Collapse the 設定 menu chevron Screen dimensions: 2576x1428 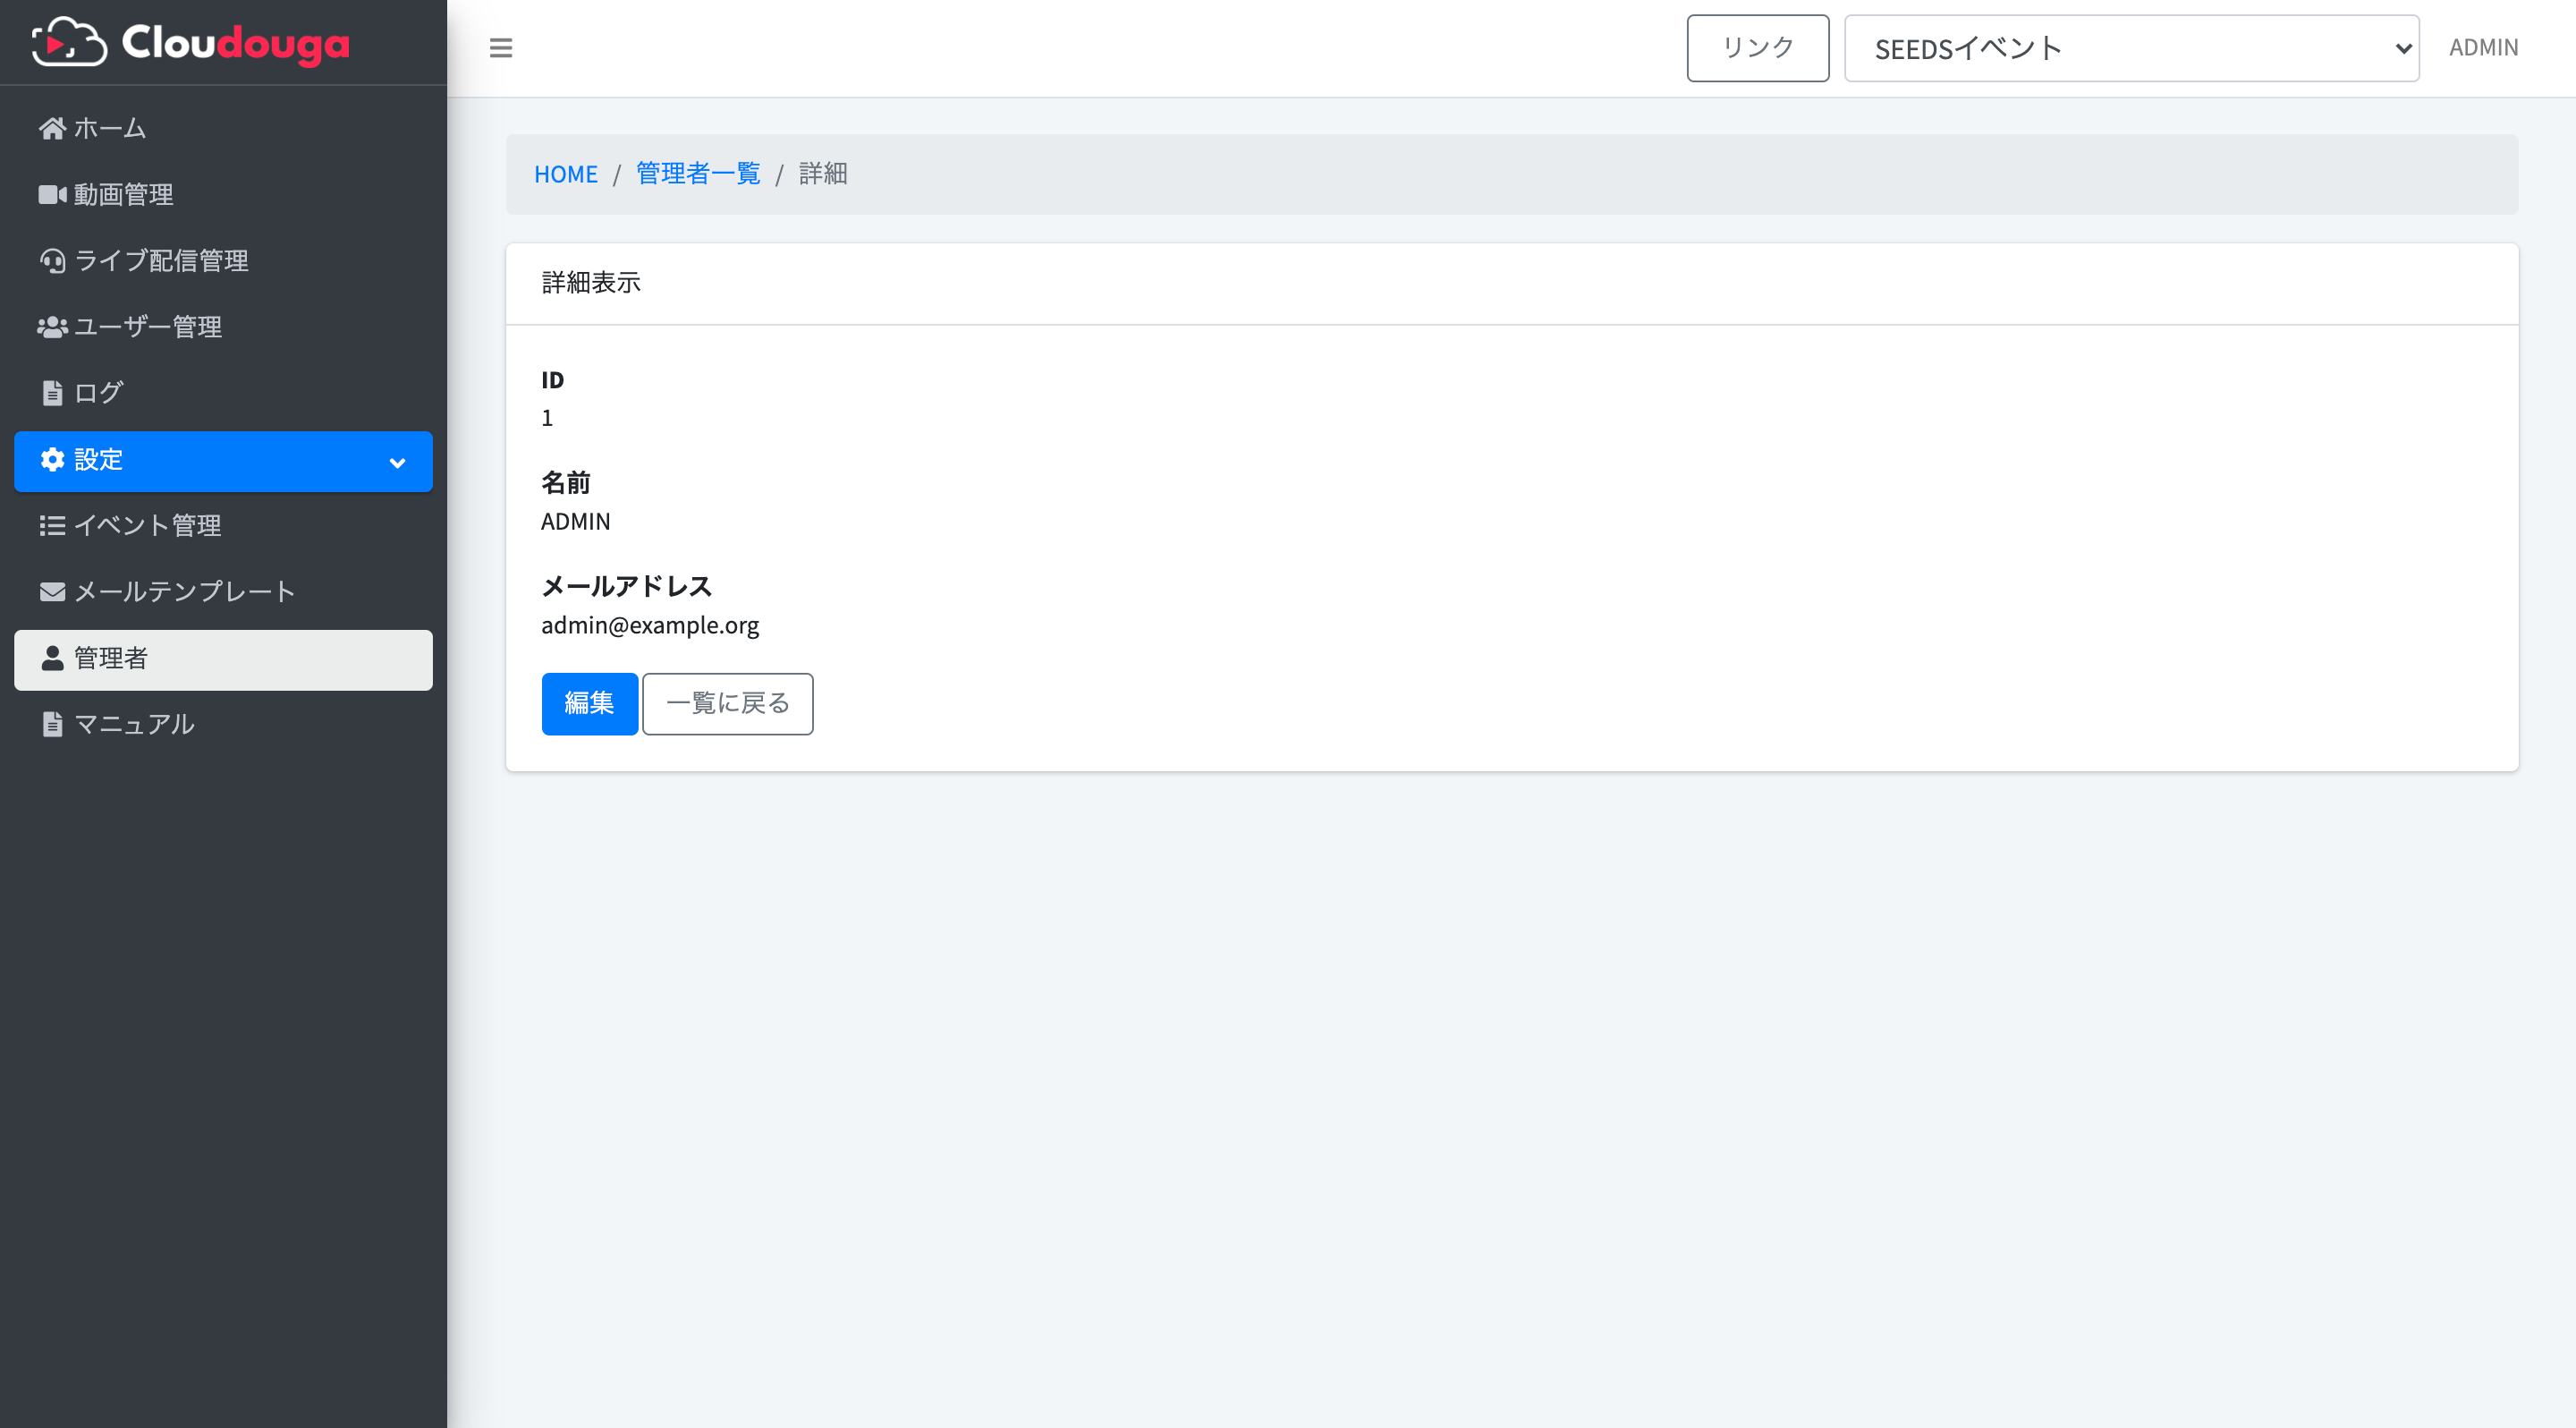[x=397, y=462]
